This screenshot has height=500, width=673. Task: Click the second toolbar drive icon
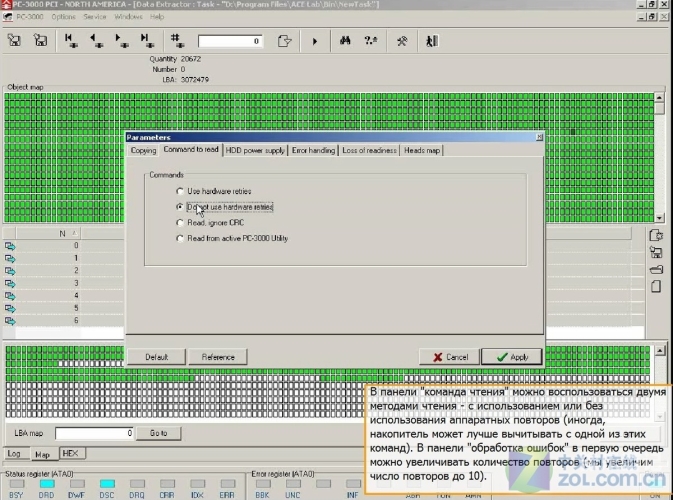point(40,41)
